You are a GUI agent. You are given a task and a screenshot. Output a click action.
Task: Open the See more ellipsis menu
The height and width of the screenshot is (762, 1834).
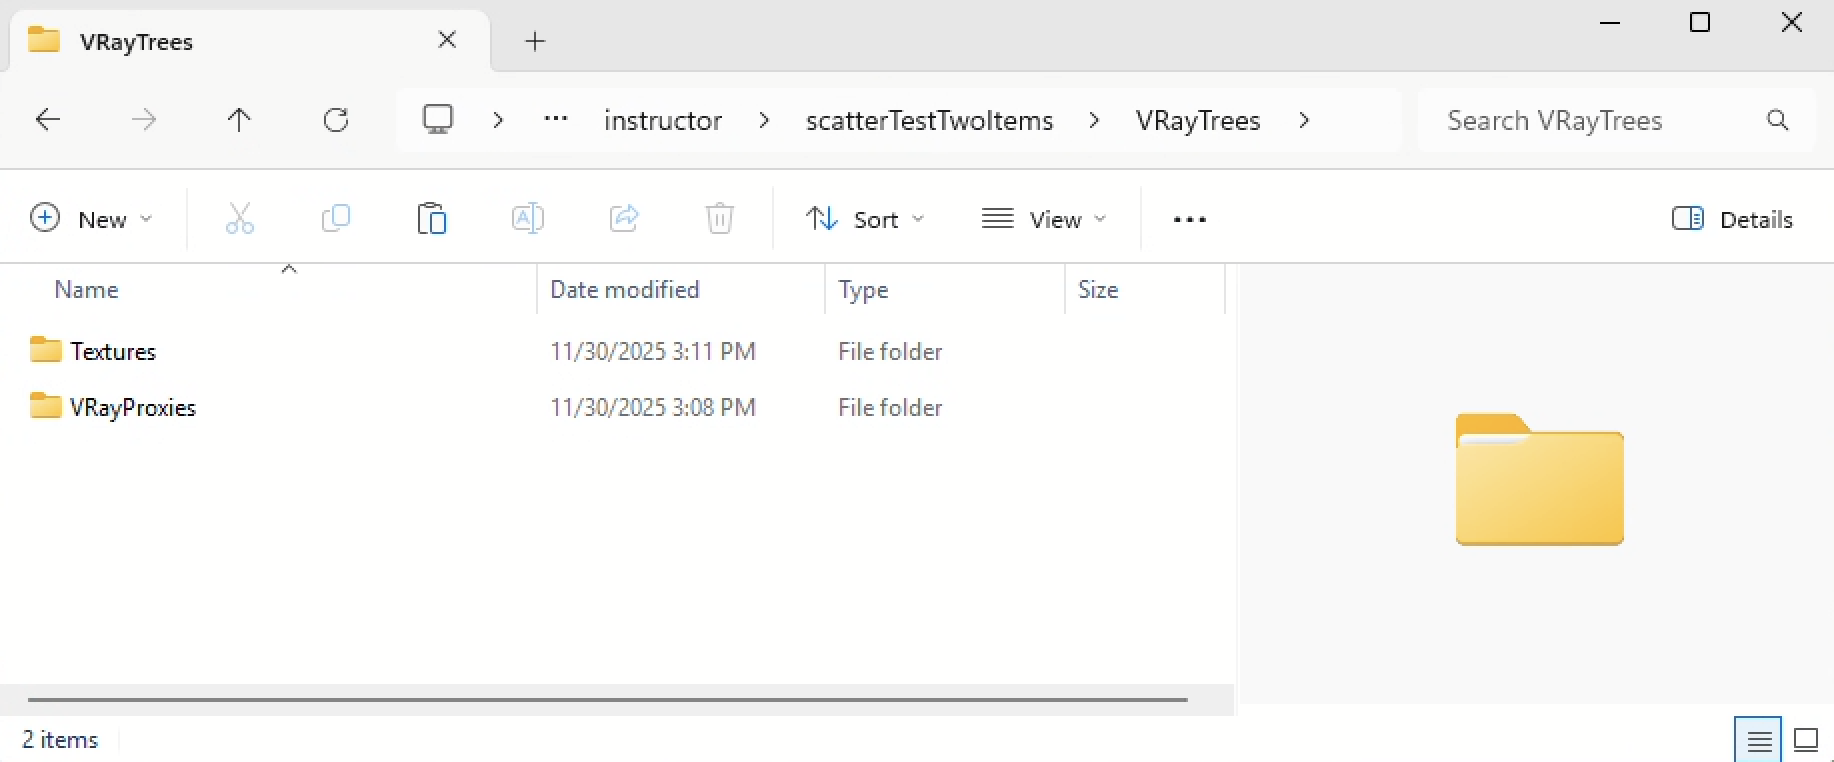coord(1189,219)
